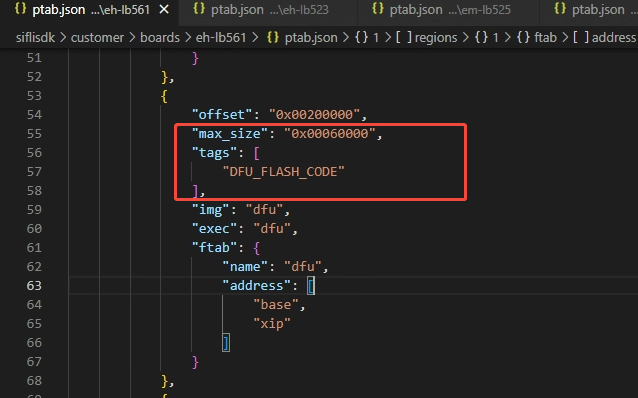Click JSON file icon on em-lb525 tab

point(378,9)
